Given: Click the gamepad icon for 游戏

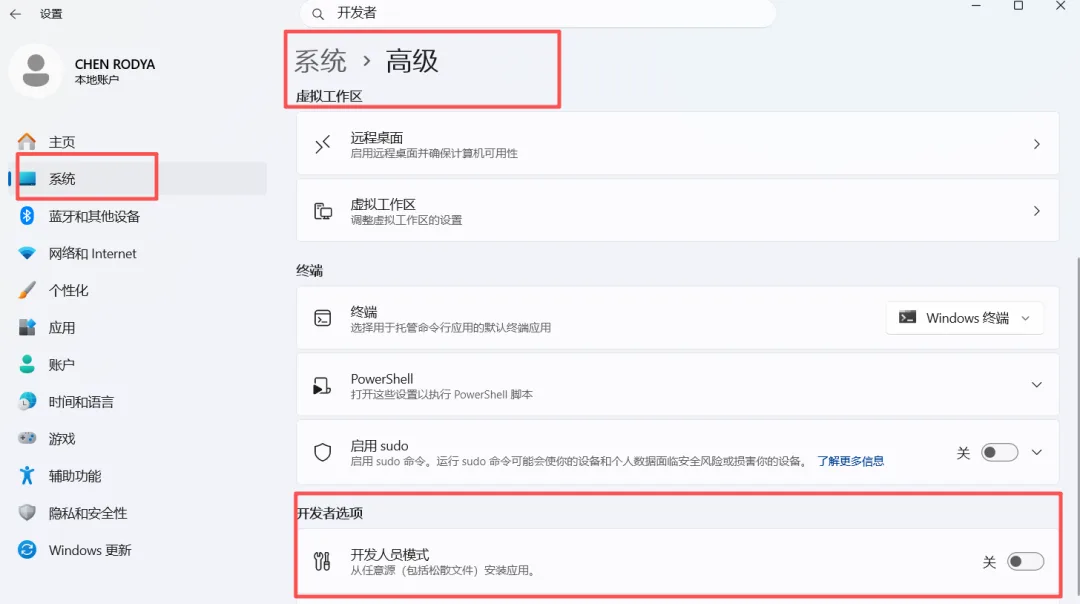Looking at the screenshot, I should click(x=27, y=438).
